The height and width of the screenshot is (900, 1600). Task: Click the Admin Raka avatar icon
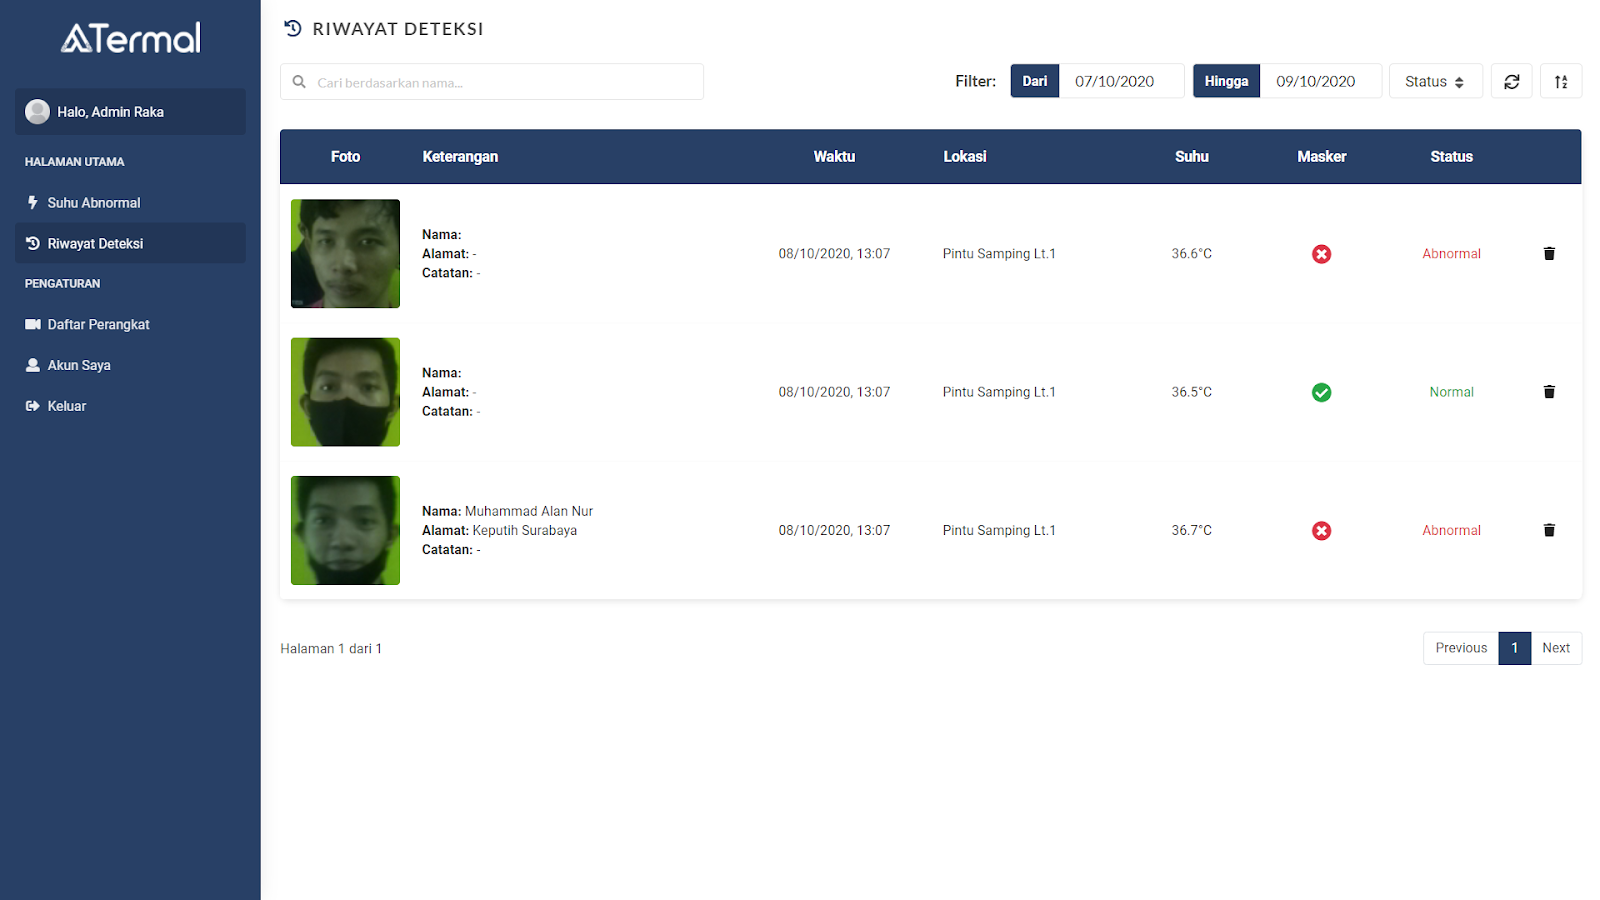pos(38,112)
